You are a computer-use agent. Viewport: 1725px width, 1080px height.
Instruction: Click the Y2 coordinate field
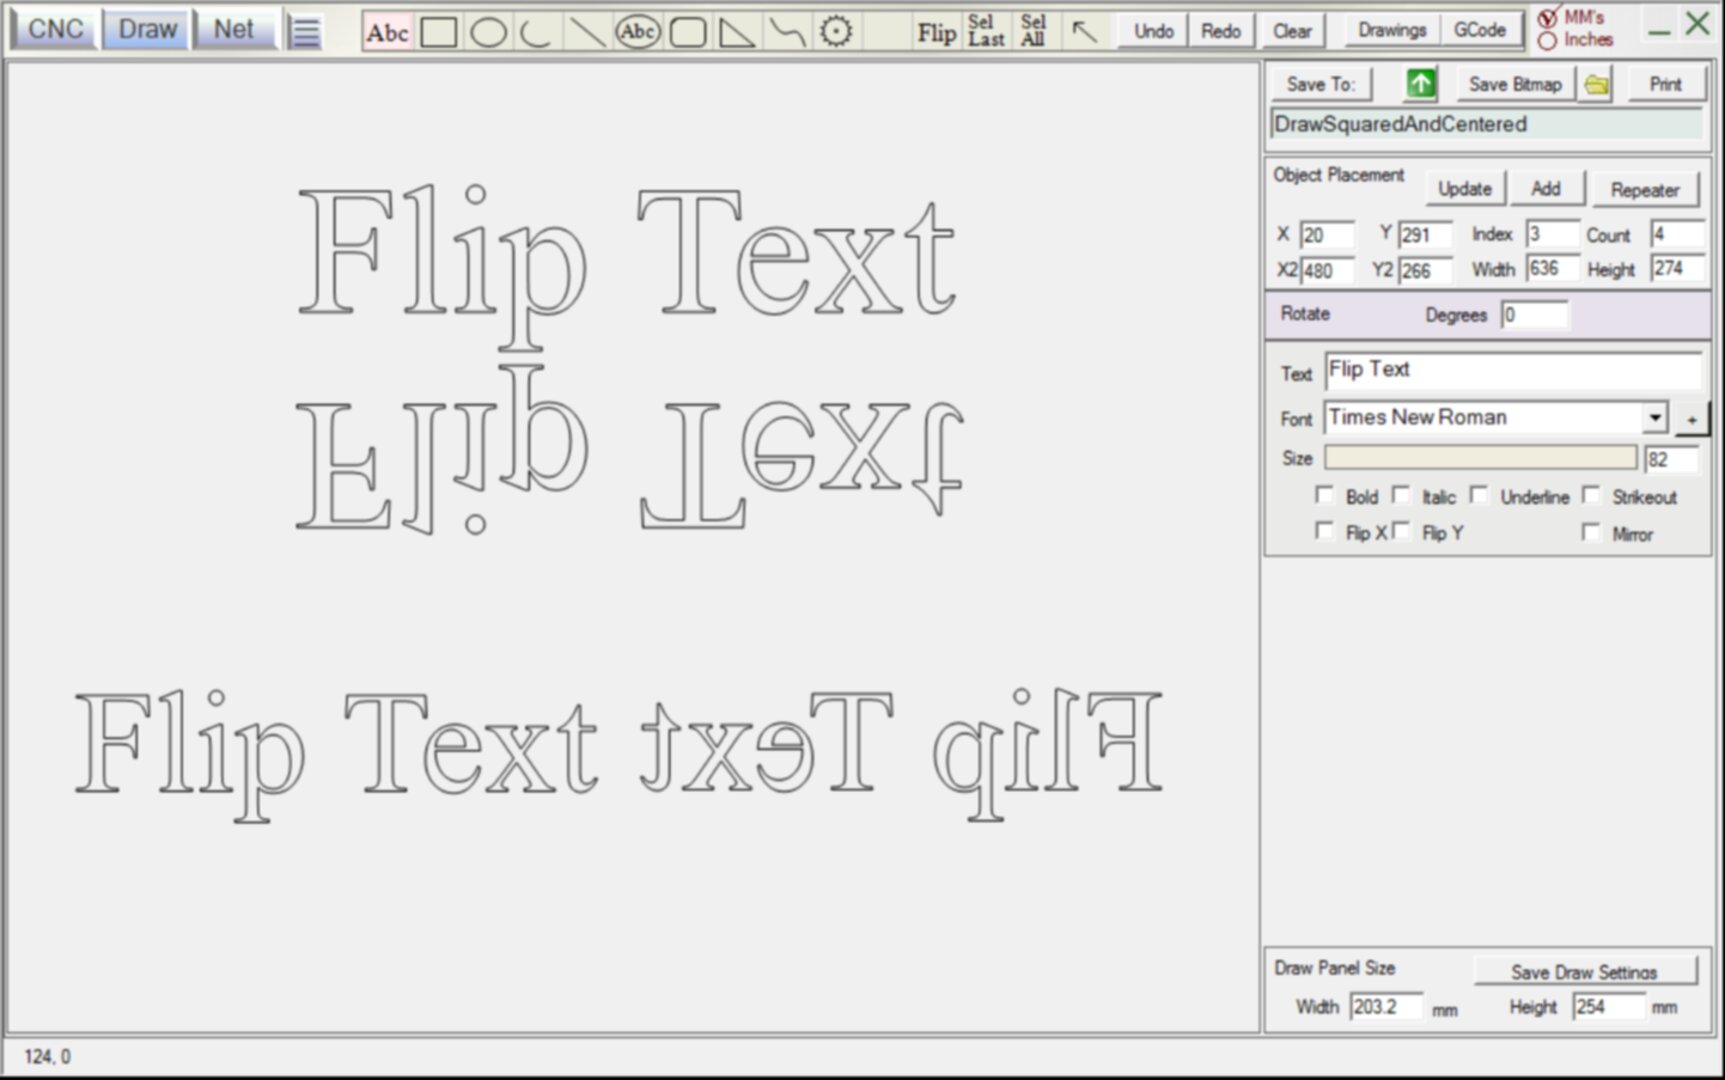1425,271
